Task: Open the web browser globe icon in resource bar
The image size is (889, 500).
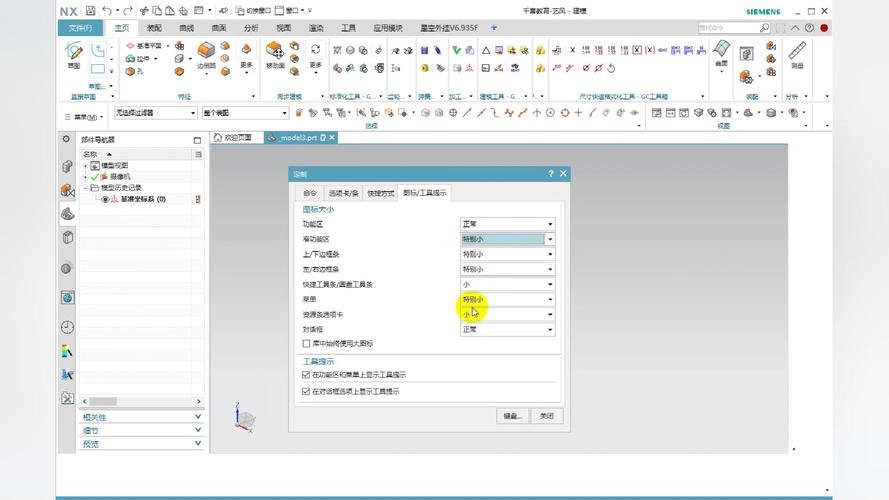Action: click(x=67, y=298)
